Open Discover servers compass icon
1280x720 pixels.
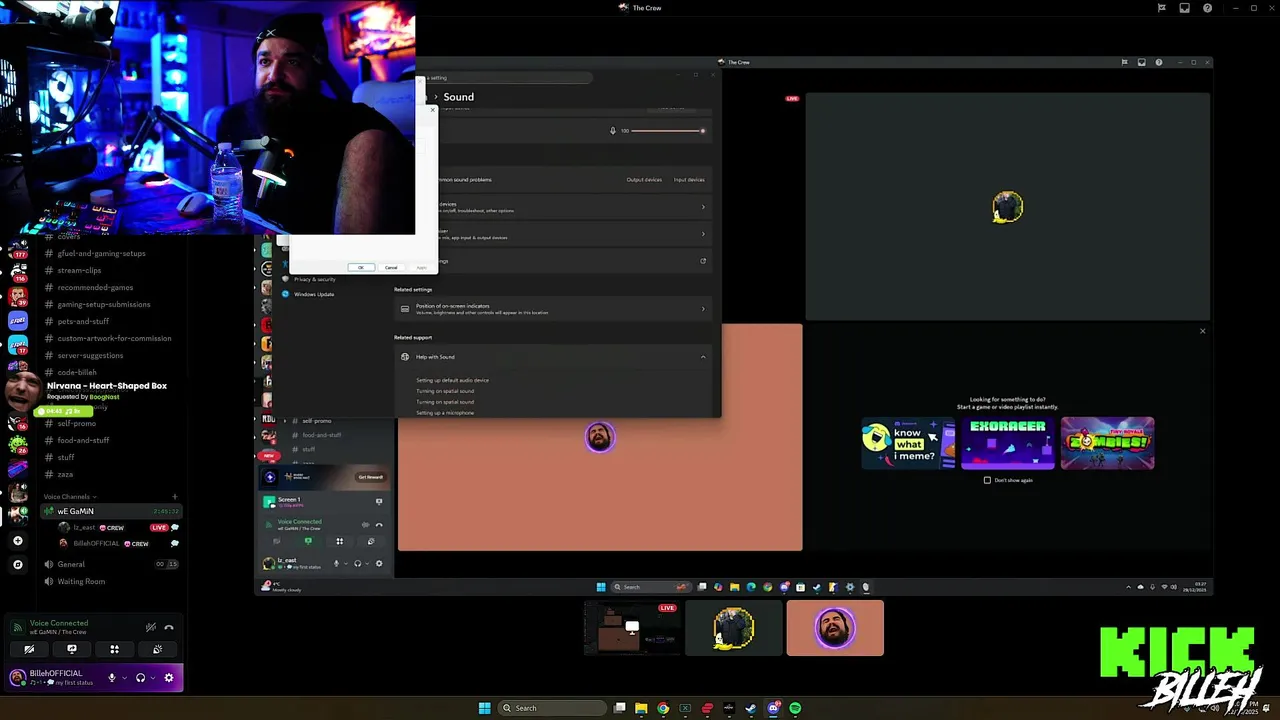17,564
